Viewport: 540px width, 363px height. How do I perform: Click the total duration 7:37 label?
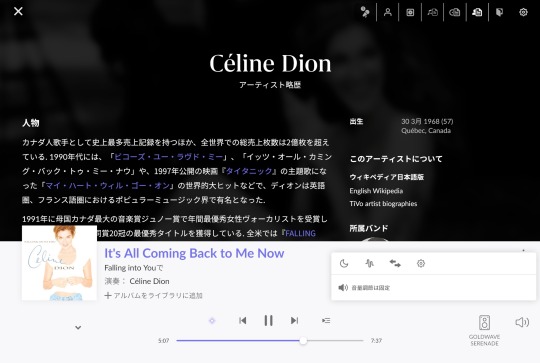[376, 341]
